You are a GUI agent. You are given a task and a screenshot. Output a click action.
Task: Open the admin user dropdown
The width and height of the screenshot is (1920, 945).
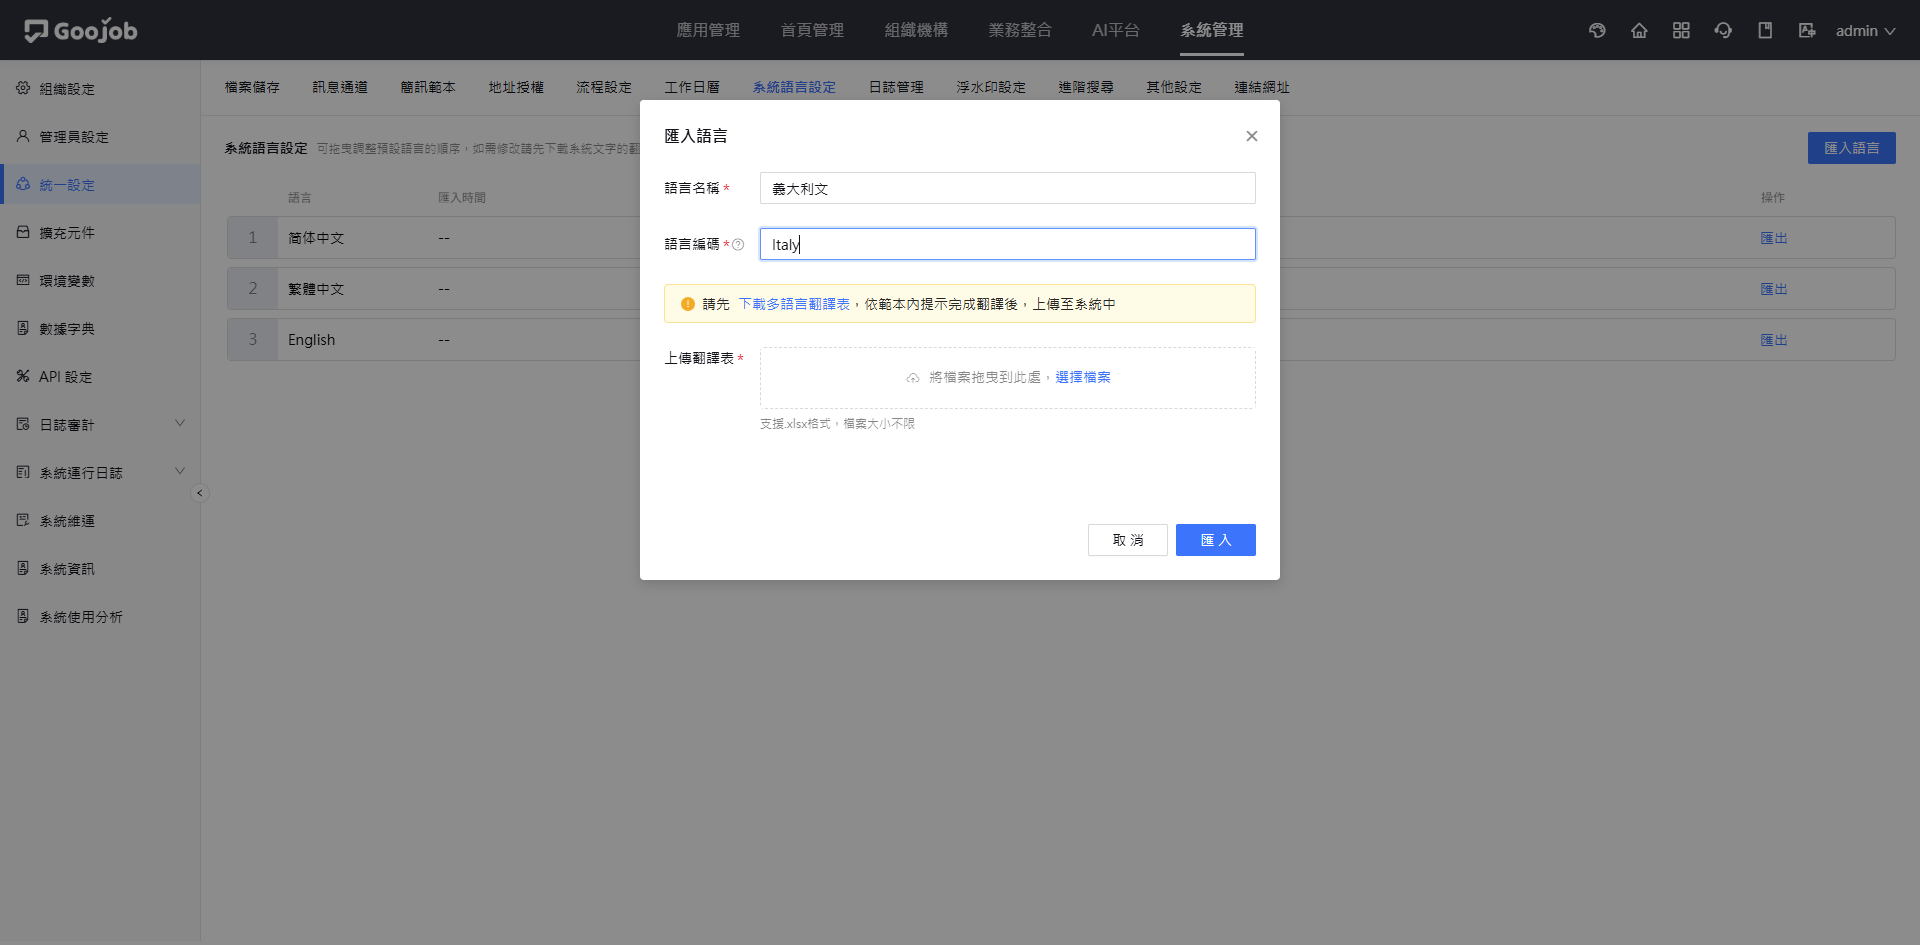pos(1865,31)
